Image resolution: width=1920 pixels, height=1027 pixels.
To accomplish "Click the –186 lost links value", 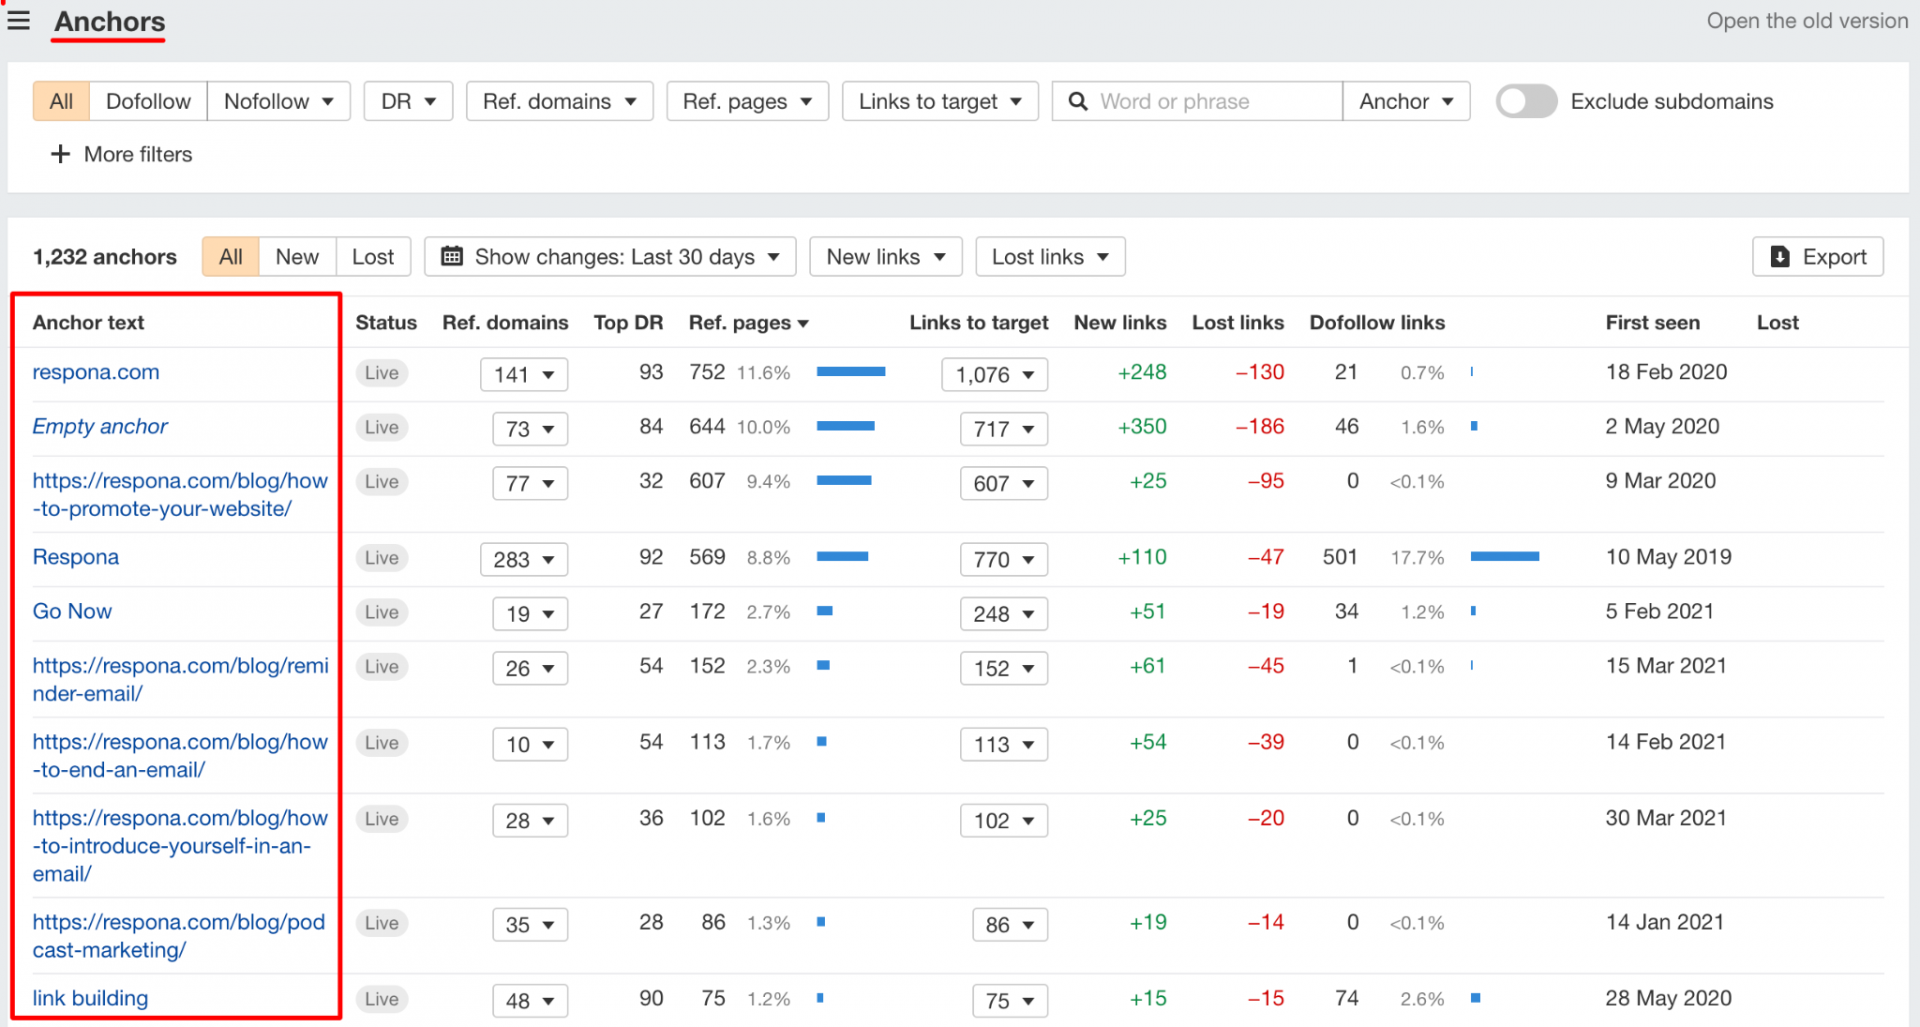I will [x=1260, y=426].
